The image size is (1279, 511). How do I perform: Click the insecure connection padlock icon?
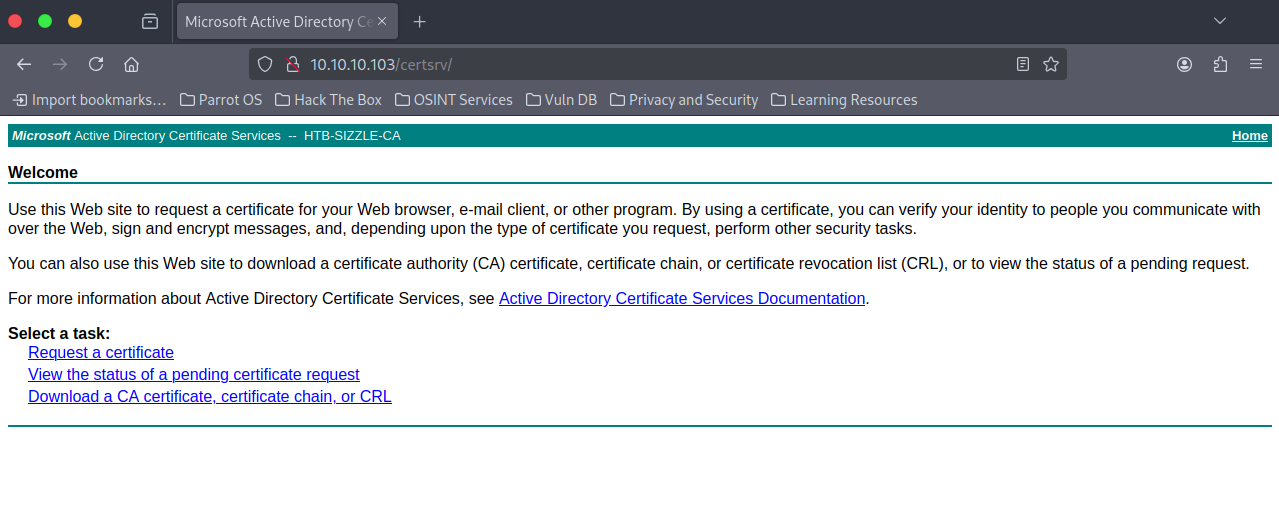tap(293, 64)
